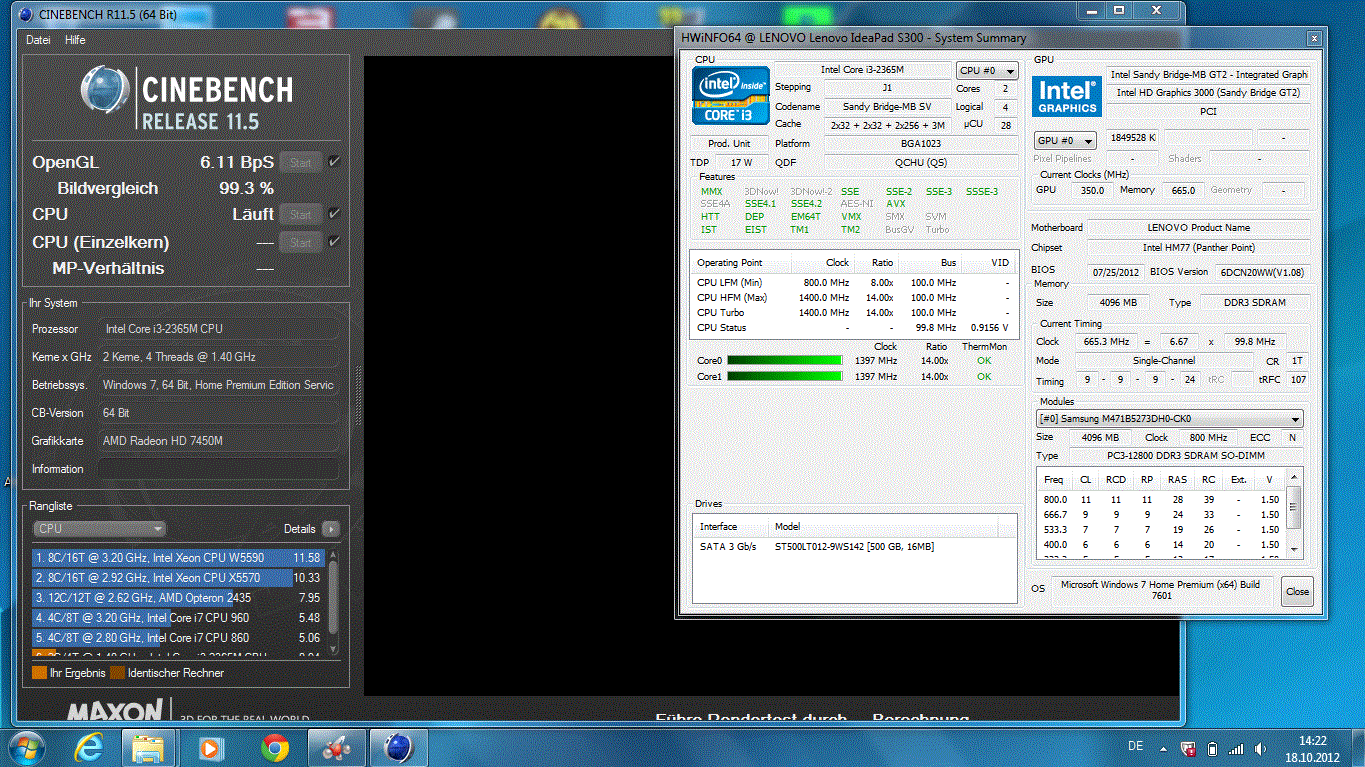Click the Information text field in Cinebench
This screenshot has height=767, width=1365.
pos(218,469)
